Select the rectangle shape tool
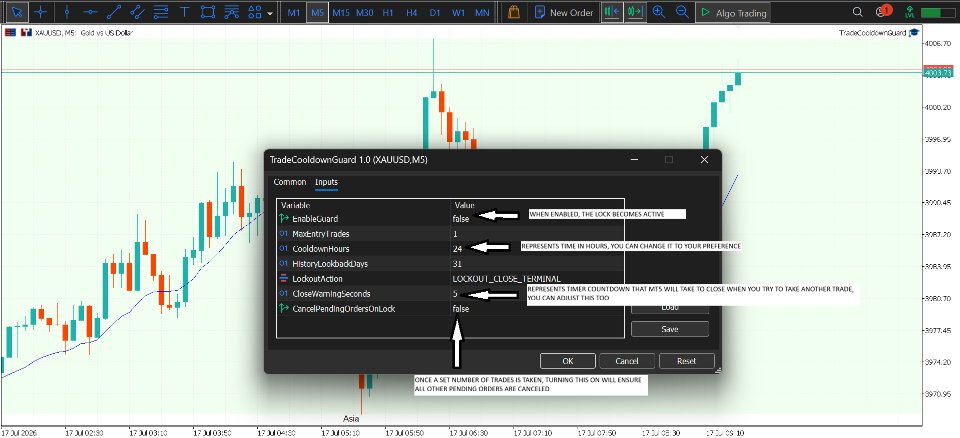Screen dimensions: 960x438 point(208,12)
